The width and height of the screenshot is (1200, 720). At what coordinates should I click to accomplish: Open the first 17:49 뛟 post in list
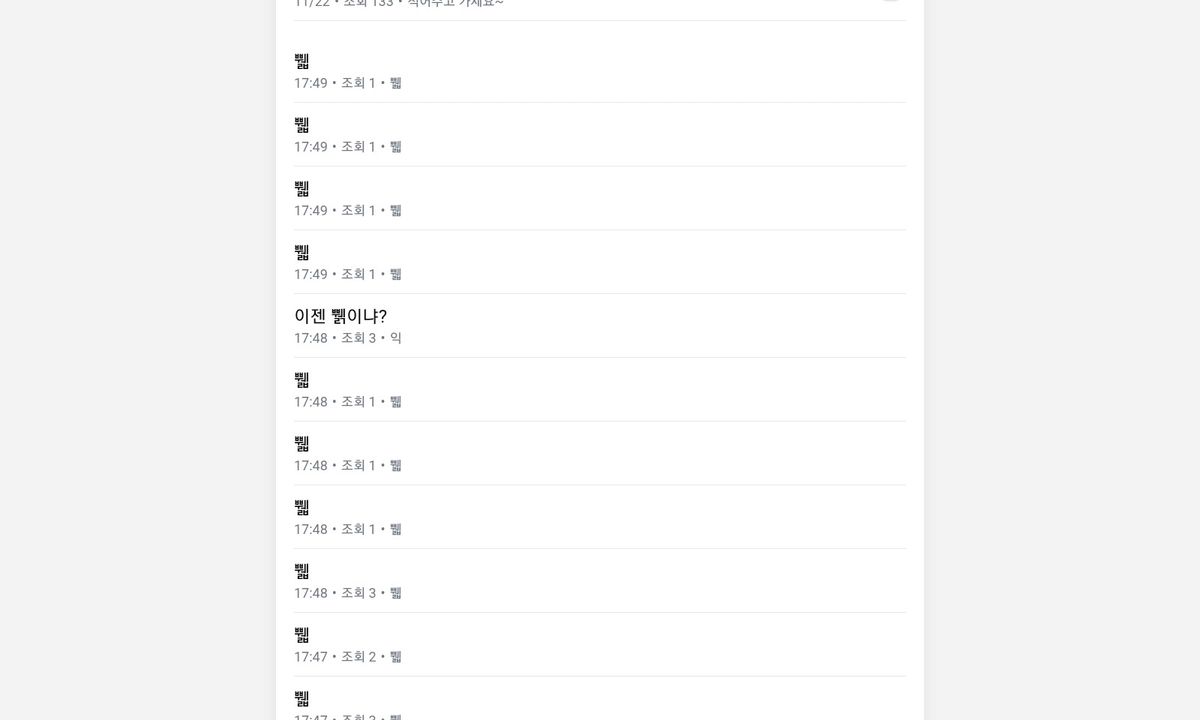tap(302, 61)
